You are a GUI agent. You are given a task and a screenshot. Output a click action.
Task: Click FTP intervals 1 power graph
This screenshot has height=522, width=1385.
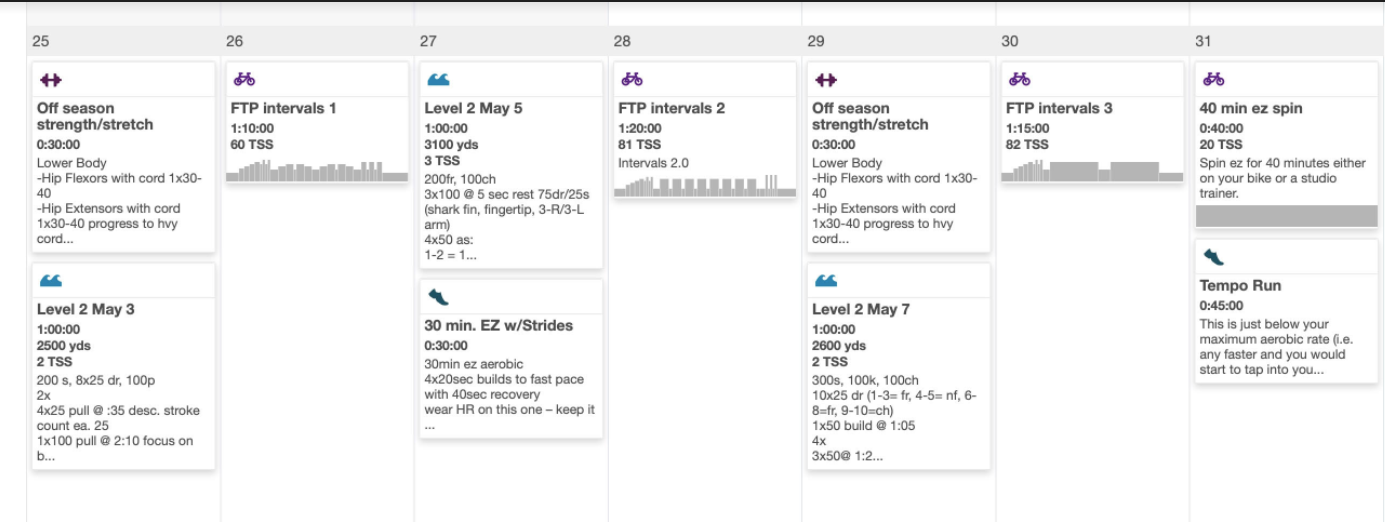[317, 171]
